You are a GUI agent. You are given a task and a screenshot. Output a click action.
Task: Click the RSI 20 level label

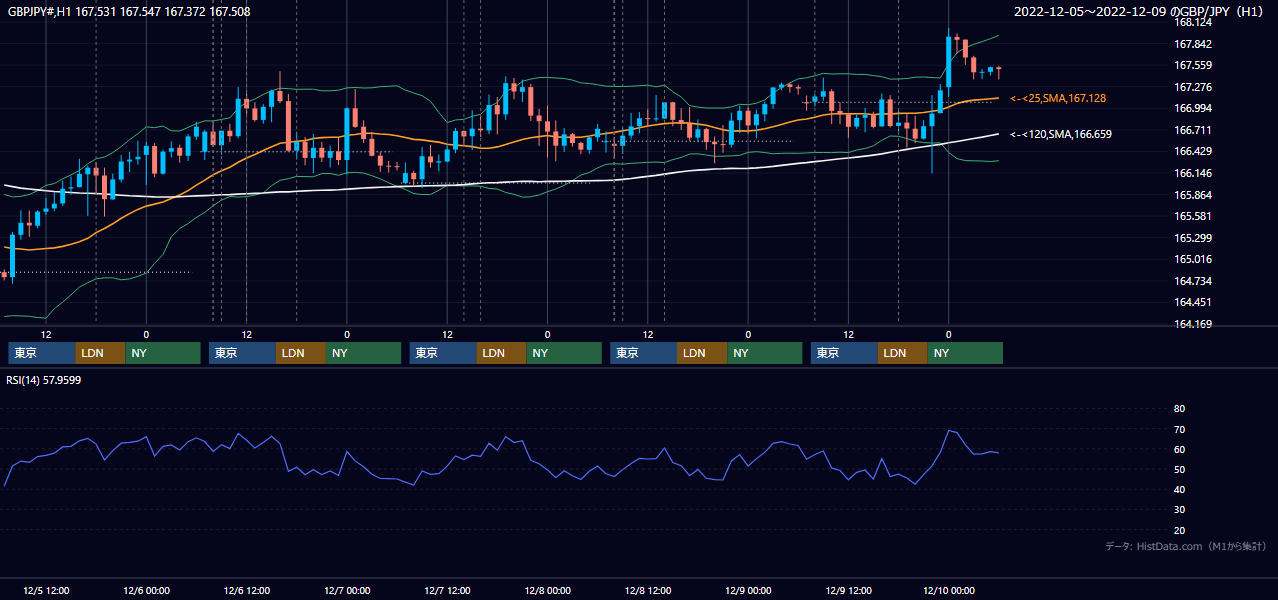tap(1179, 530)
